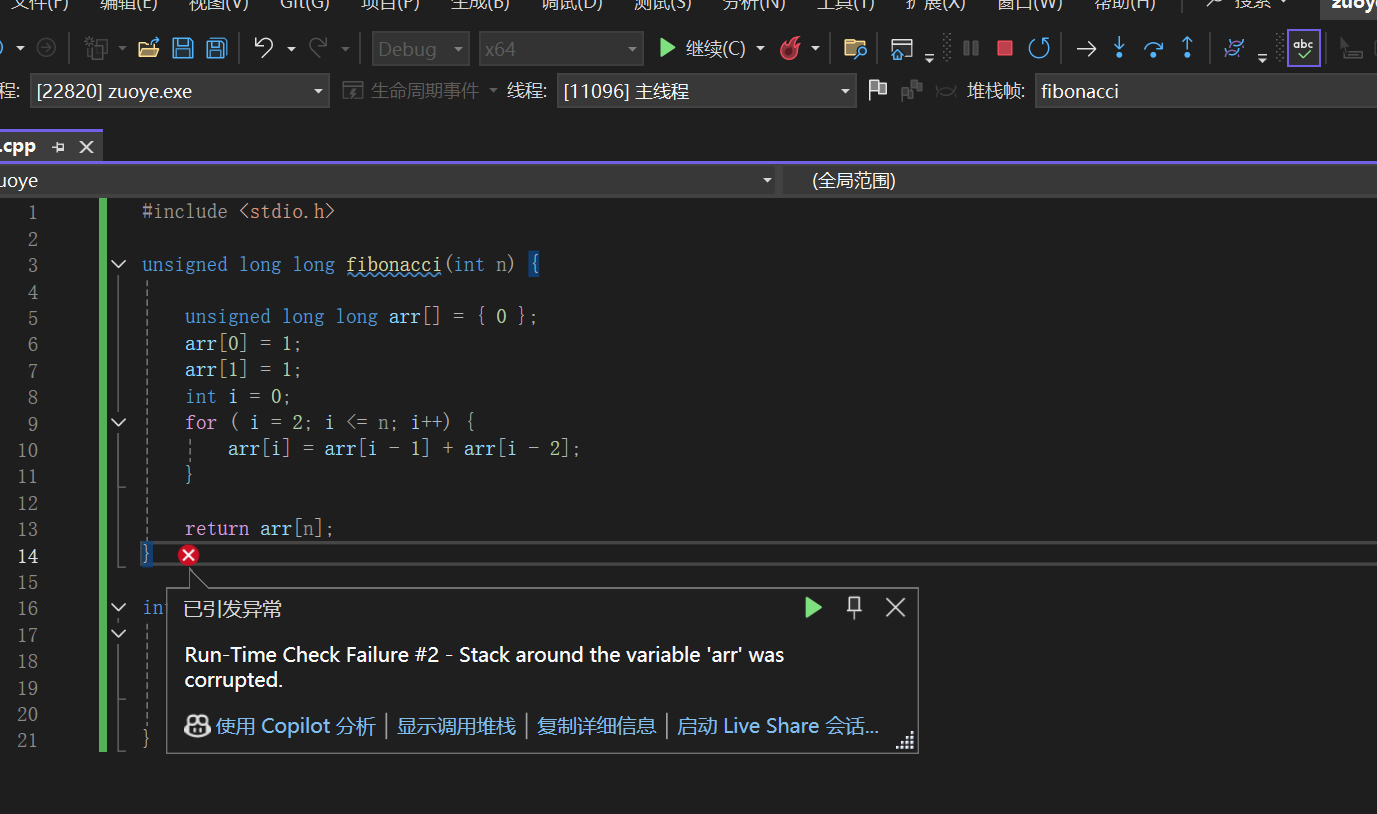
Task: Click the Run-Time Check Failure message text
Action: click(484, 667)
